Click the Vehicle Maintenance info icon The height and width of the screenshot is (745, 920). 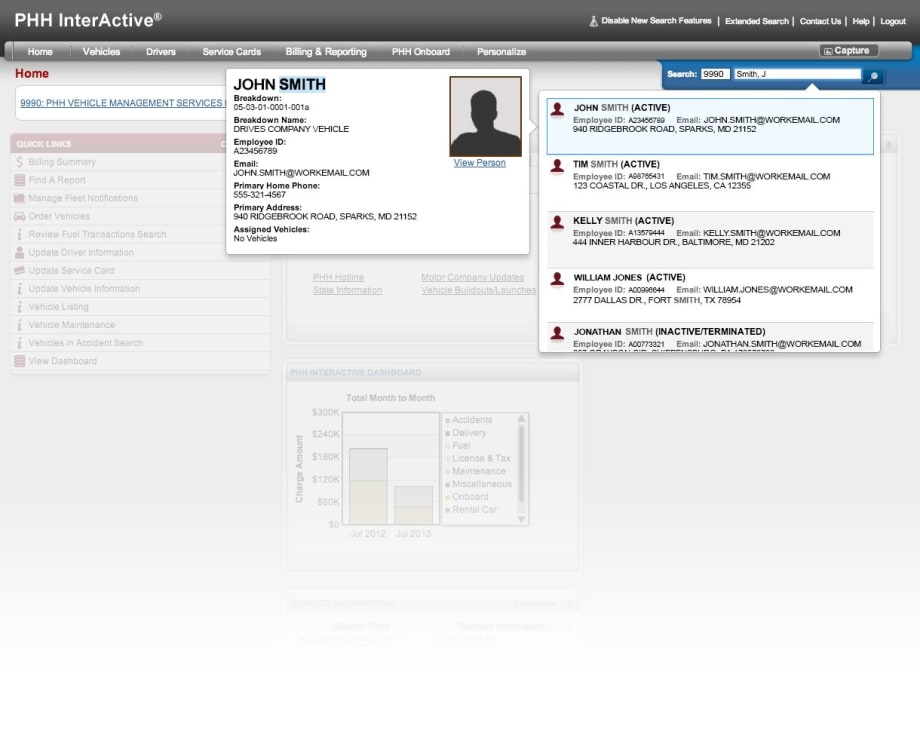(x=19, y=325)
